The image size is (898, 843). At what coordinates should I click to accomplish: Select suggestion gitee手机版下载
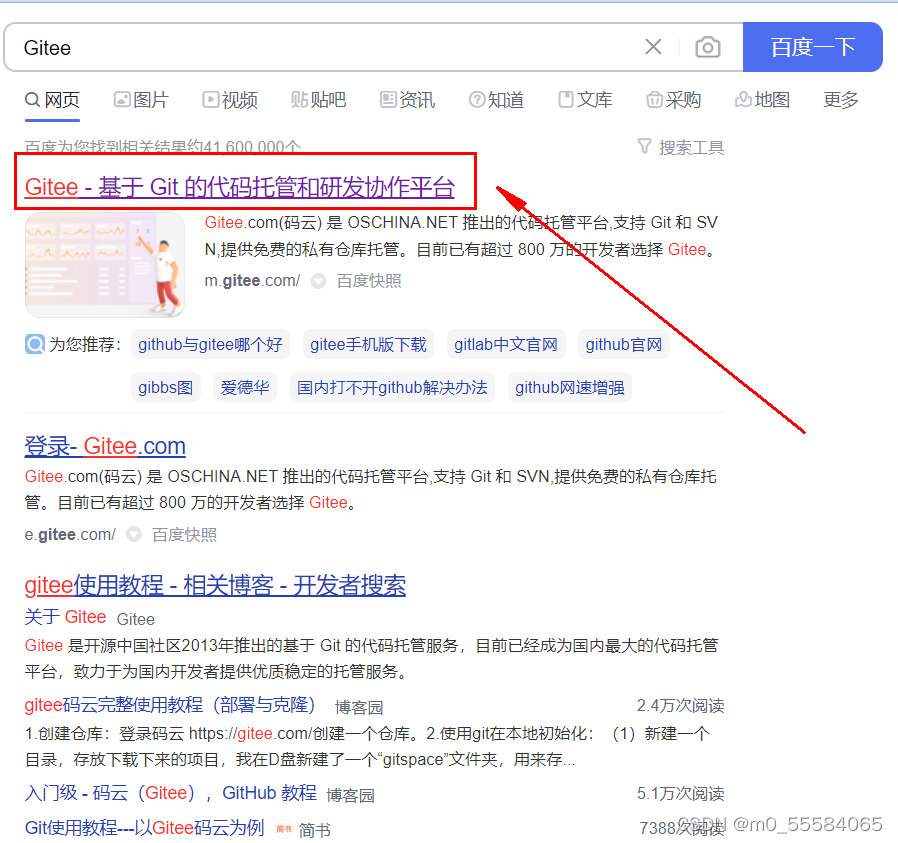coord(368,344)
